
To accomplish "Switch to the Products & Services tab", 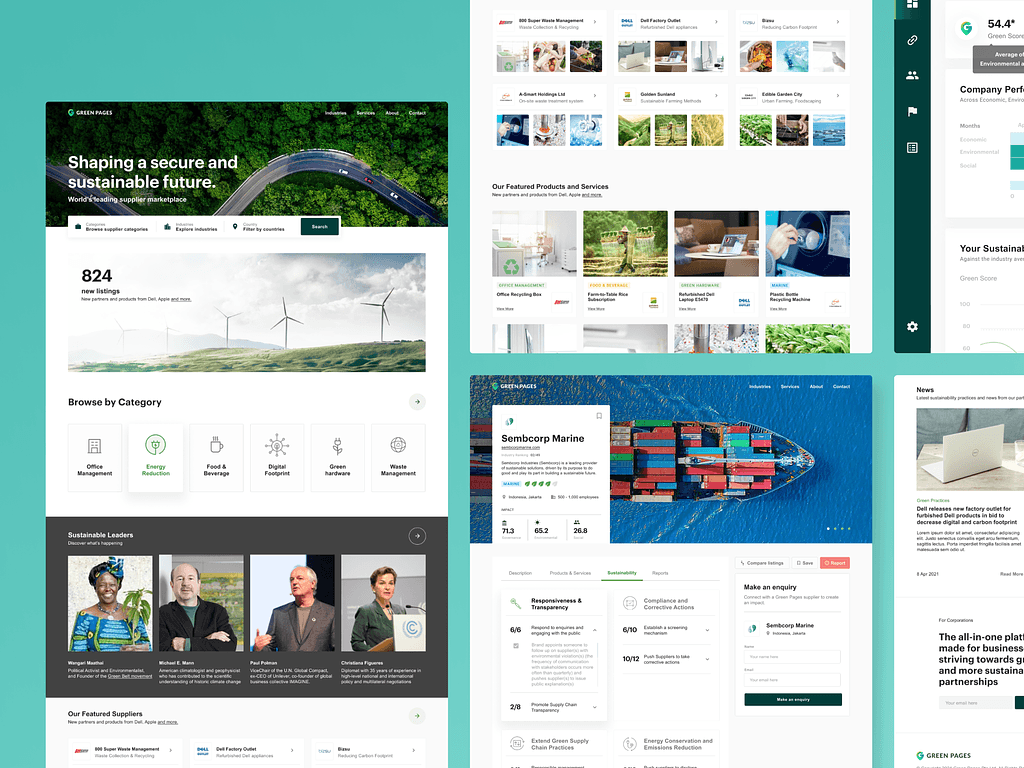I will 570,573.
